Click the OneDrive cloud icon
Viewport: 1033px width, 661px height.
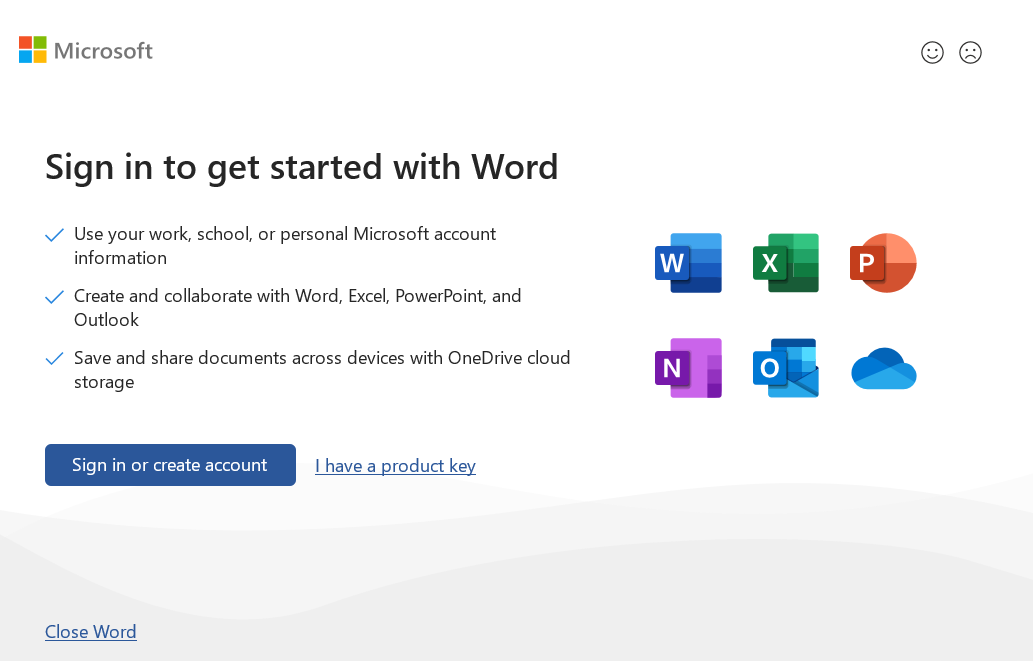pos(883,368)
